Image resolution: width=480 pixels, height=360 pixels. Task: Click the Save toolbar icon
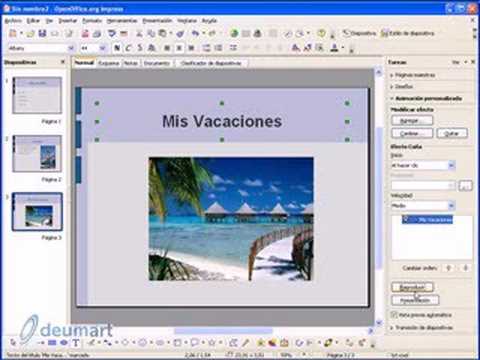tap(42, 33)
